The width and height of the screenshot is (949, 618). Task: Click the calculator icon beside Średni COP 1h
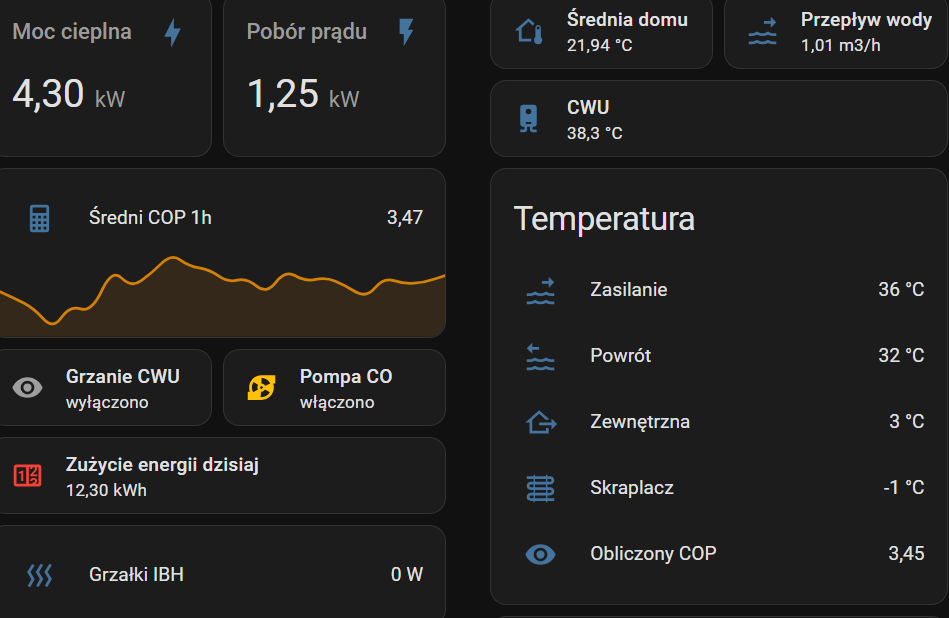point(39,218)
